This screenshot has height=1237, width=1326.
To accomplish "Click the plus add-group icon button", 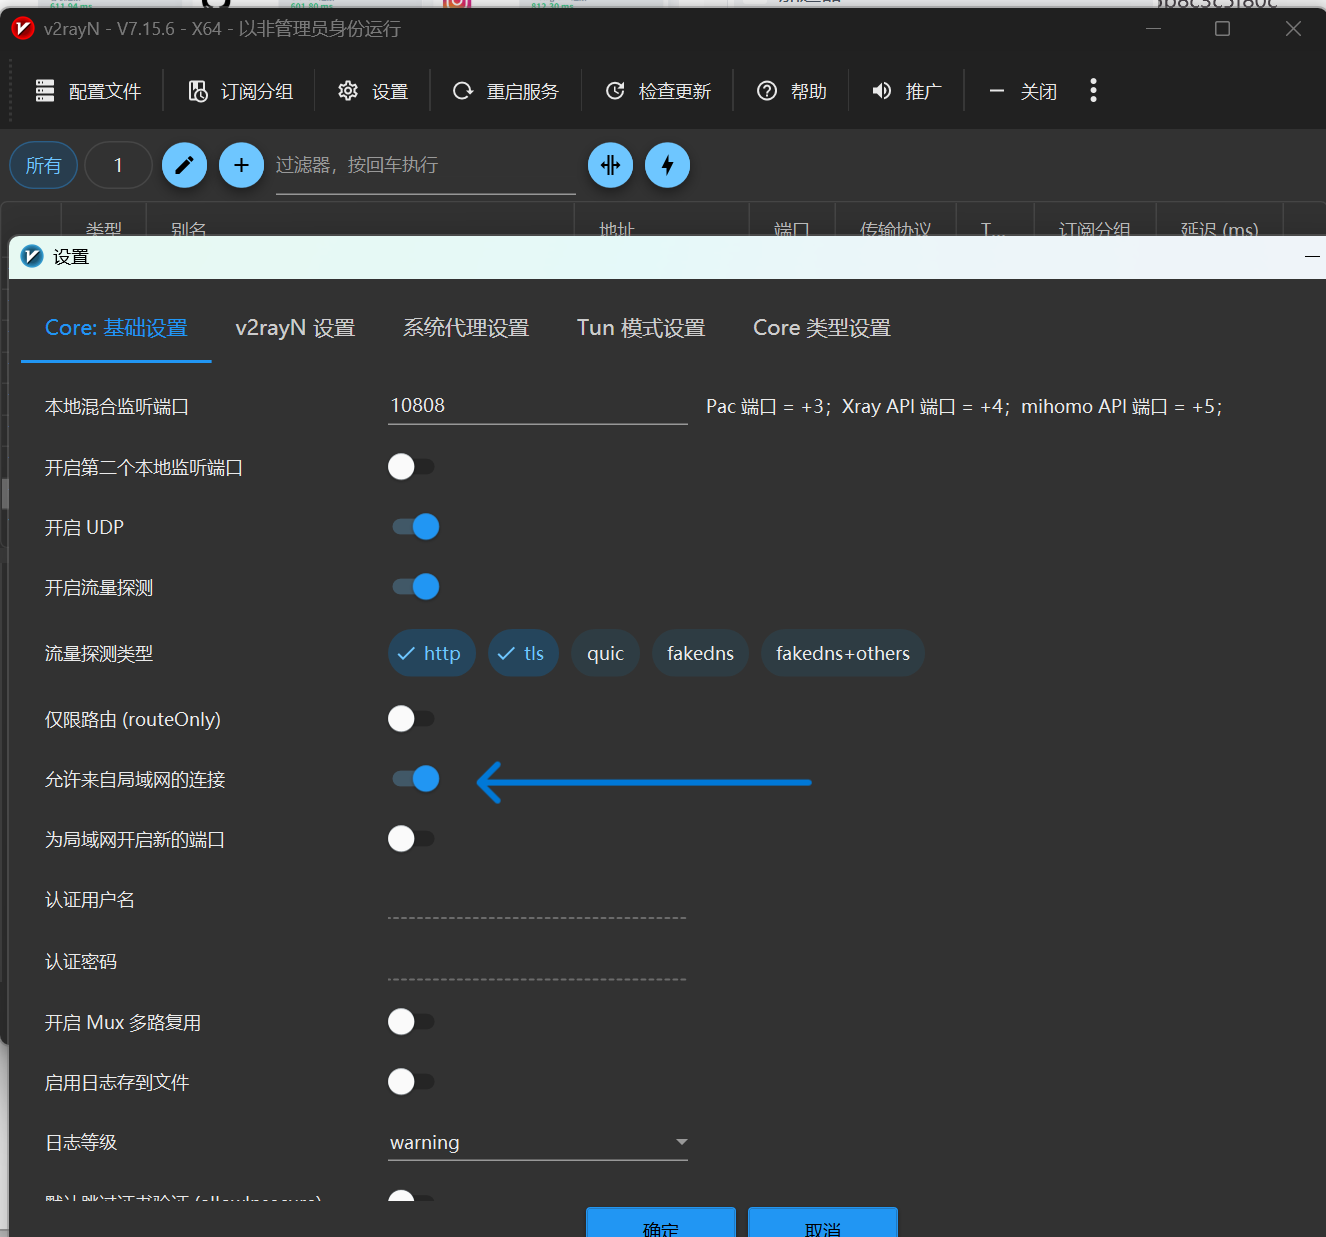I will (241, 165).
